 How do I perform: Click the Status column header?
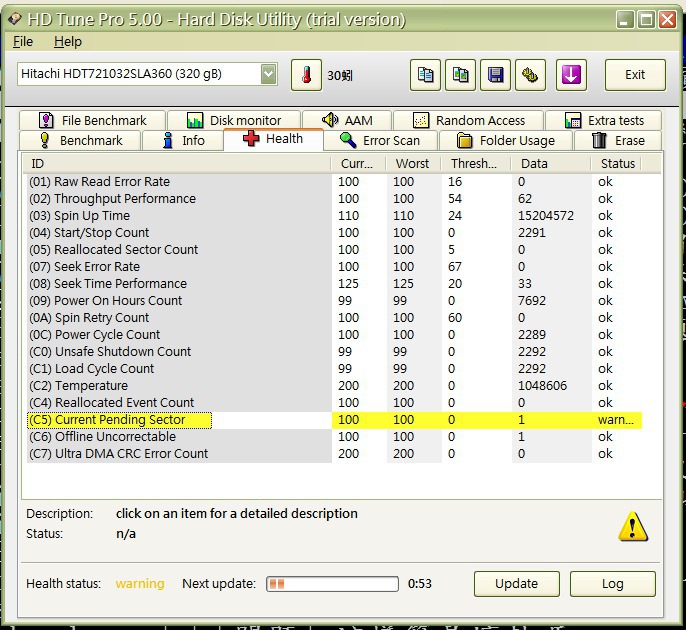(616, 164)
